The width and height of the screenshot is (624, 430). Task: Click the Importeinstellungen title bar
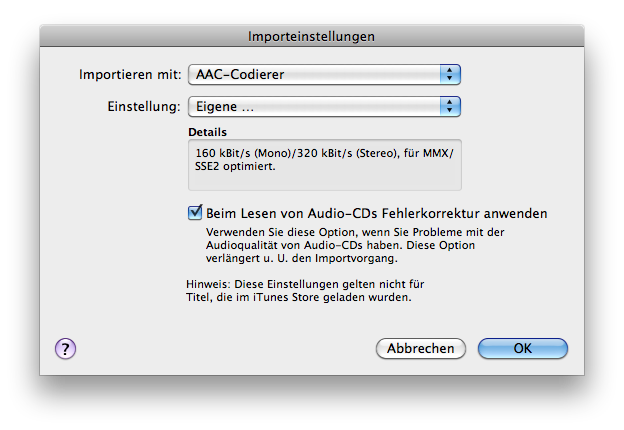coord(312,36)
